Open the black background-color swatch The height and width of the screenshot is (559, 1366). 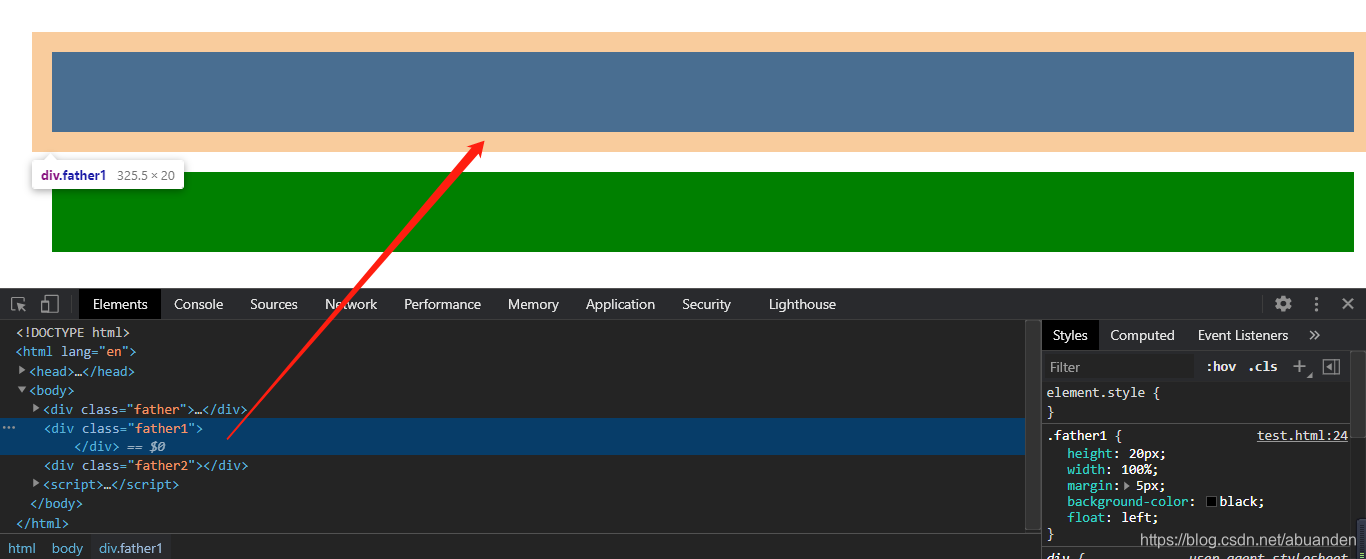(x=1211, y=502)
